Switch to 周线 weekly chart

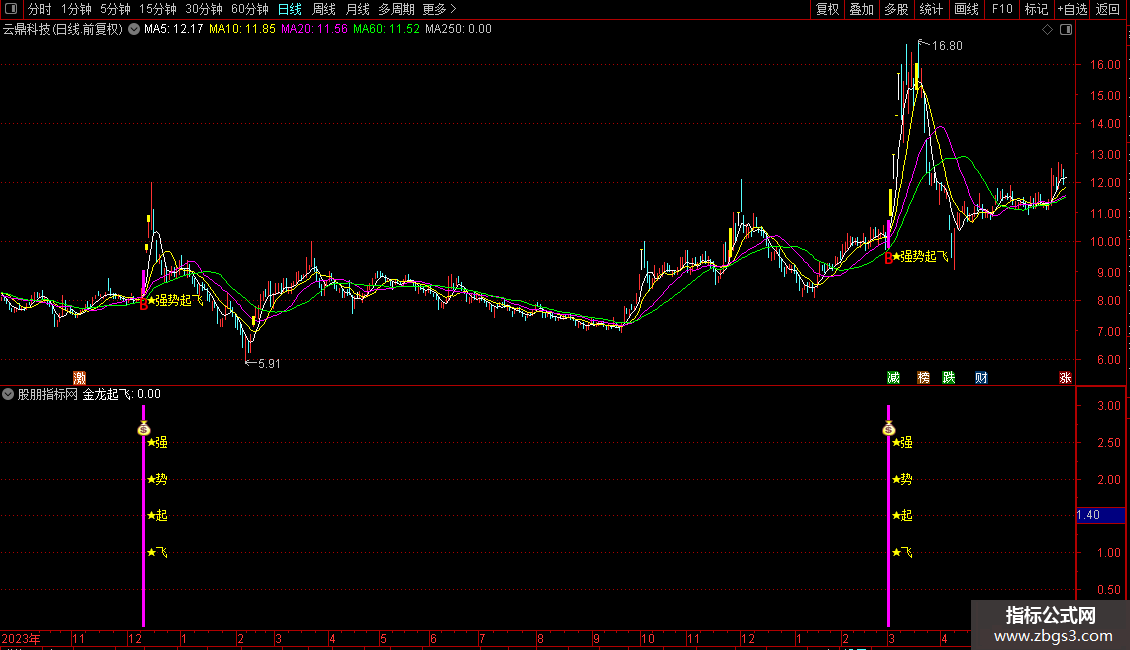(324, 9)
